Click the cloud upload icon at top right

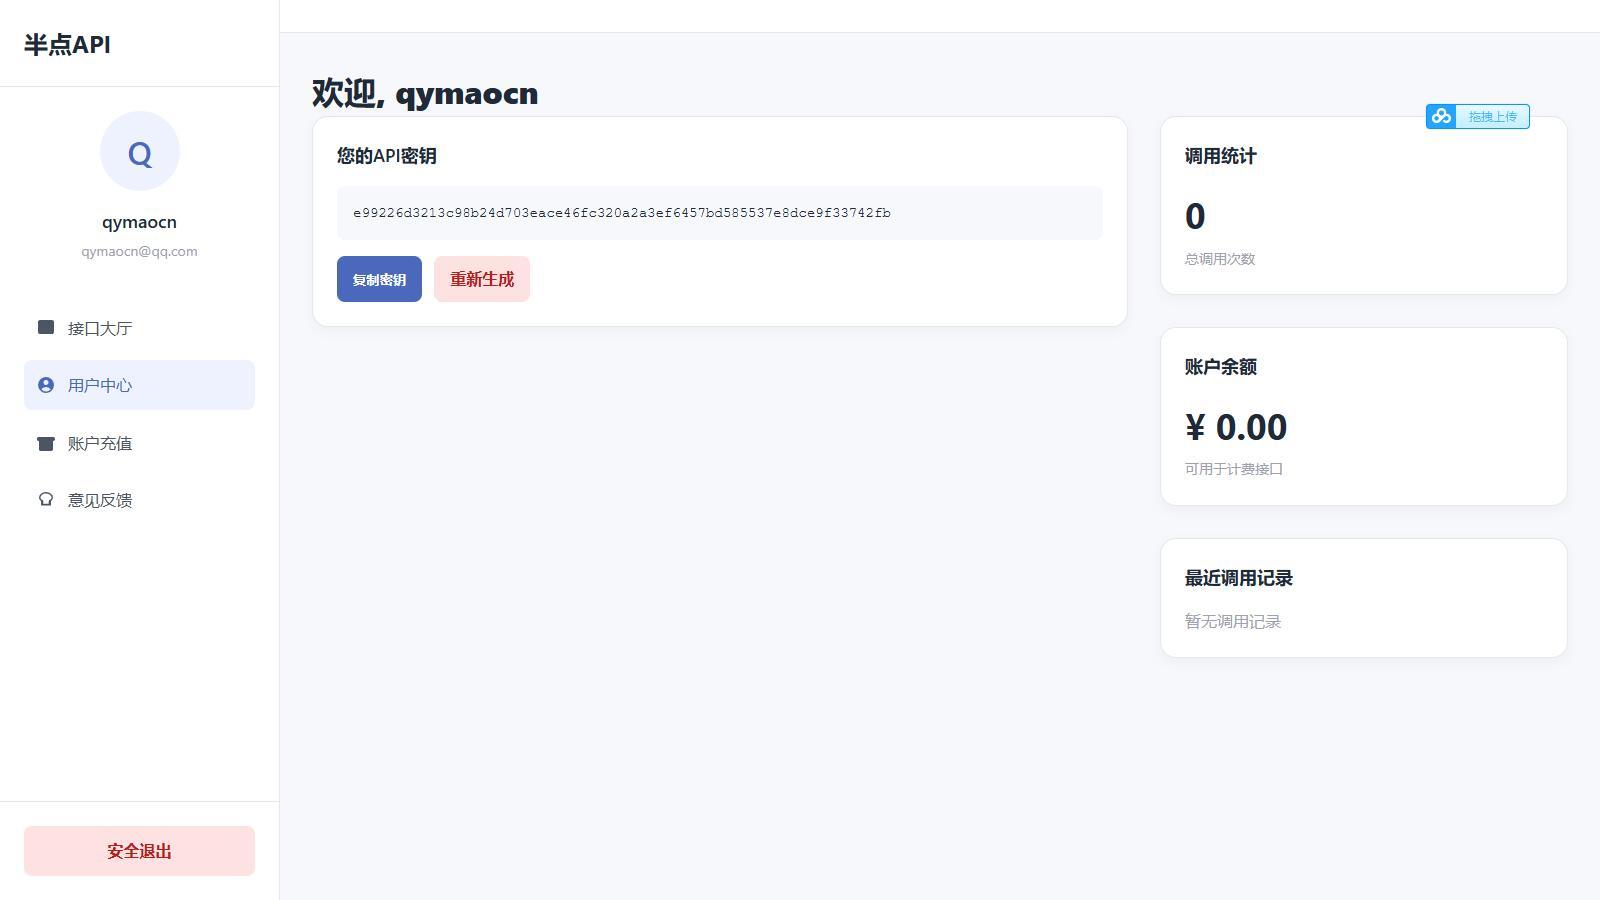coord(1441,116)
